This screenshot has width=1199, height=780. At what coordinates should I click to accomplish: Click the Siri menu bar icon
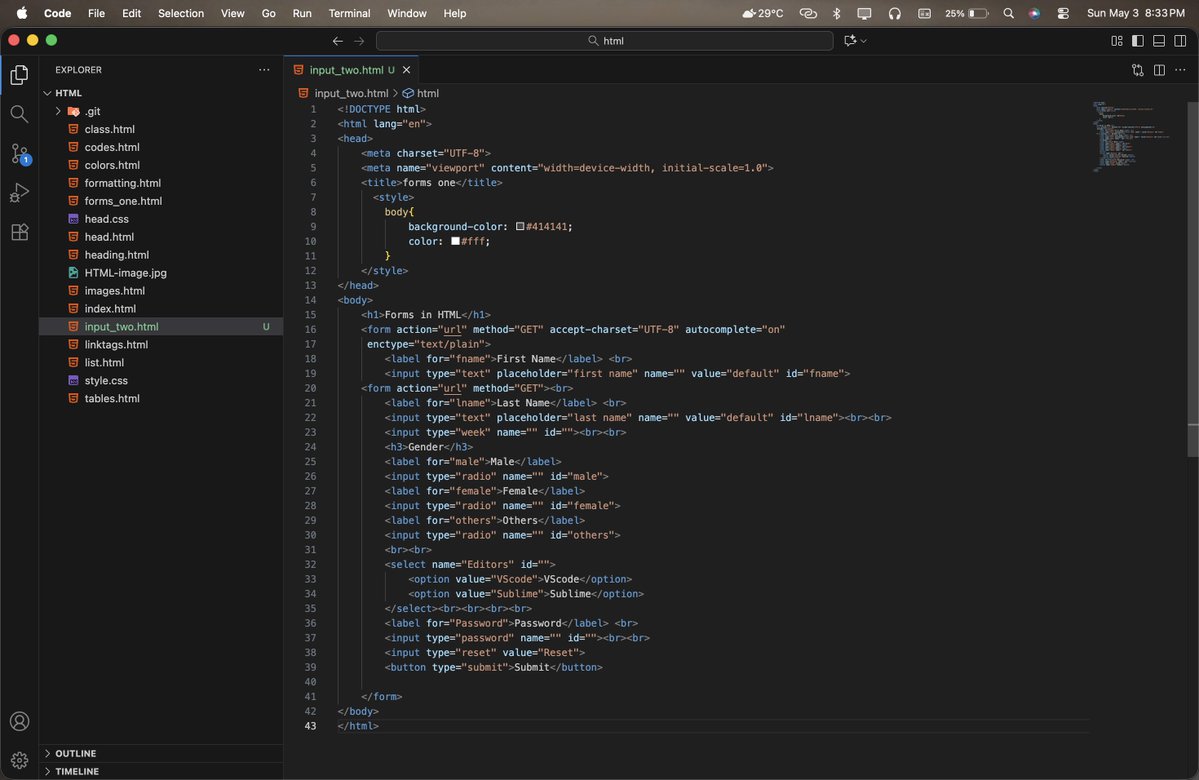click(x=1035, y=13)
